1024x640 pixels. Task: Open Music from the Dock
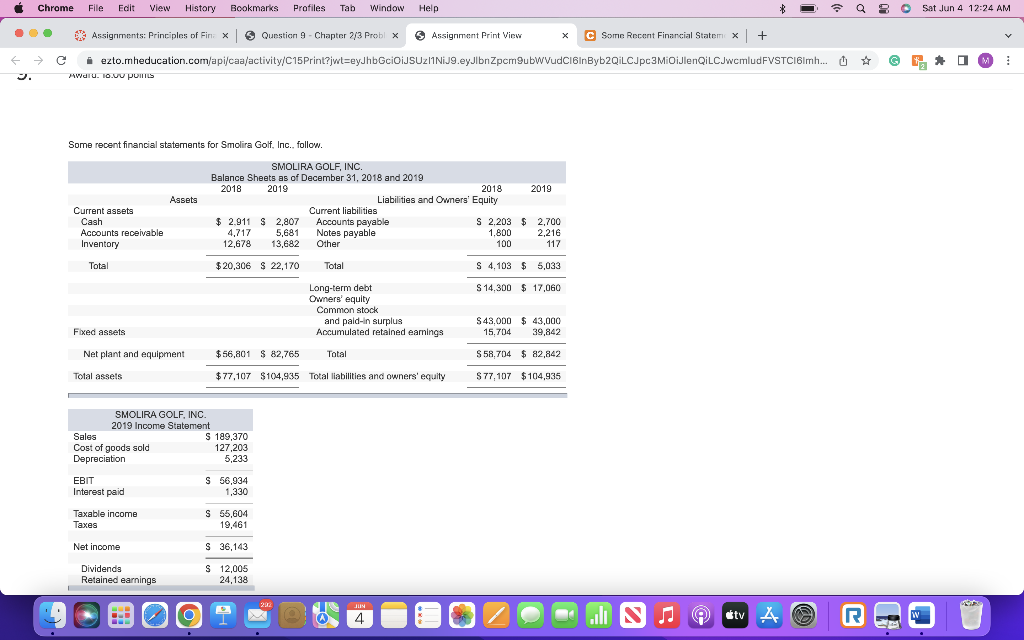tap(666, 615)
